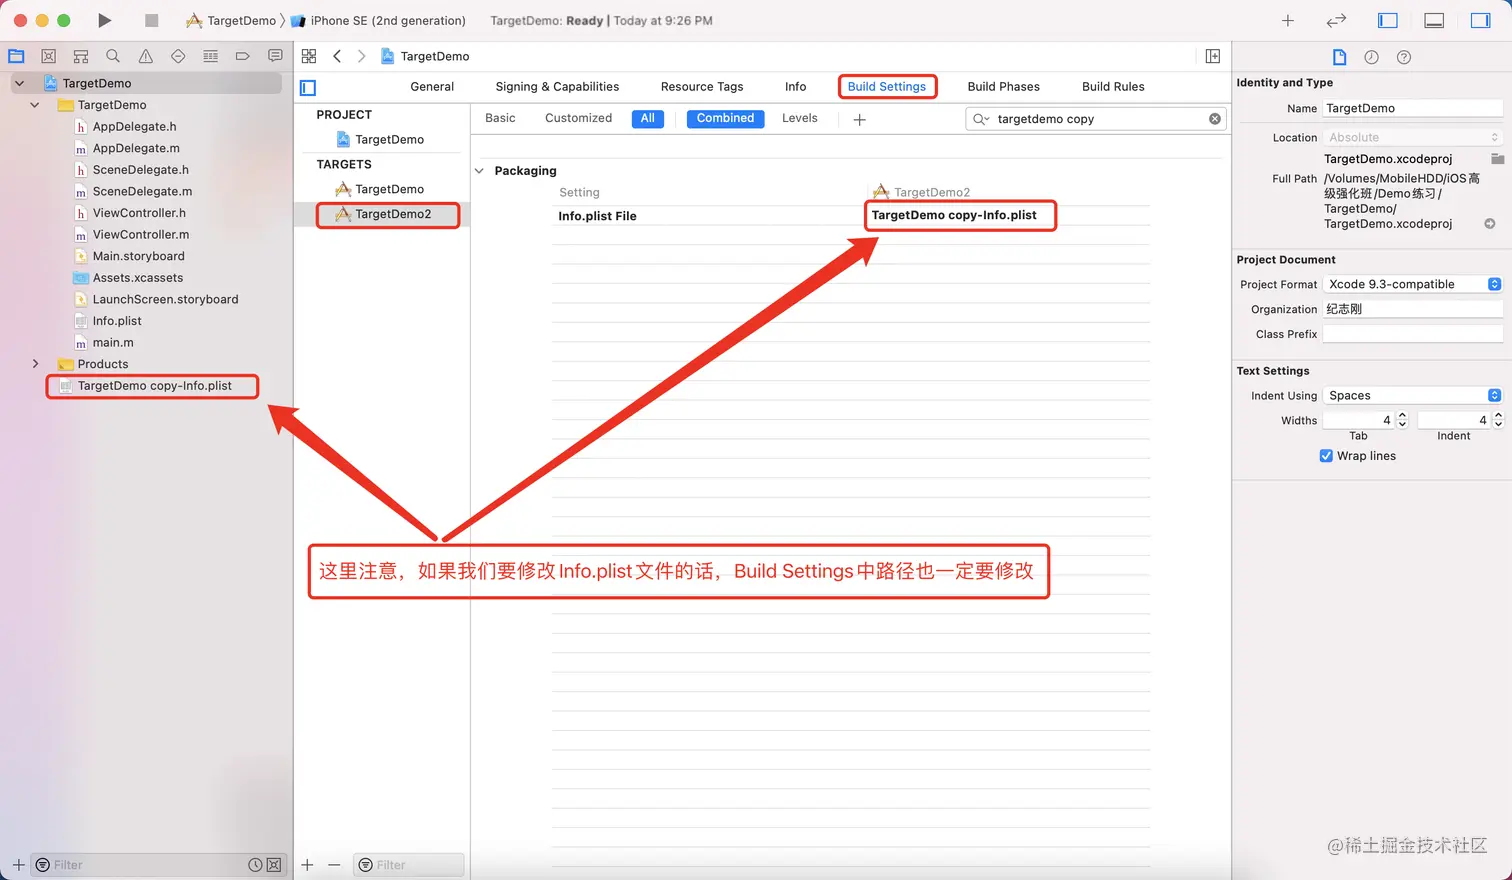This screenshot has width=1512, height=880.
Task: Open the Build Rules tab
Action: pos(1113,87)
